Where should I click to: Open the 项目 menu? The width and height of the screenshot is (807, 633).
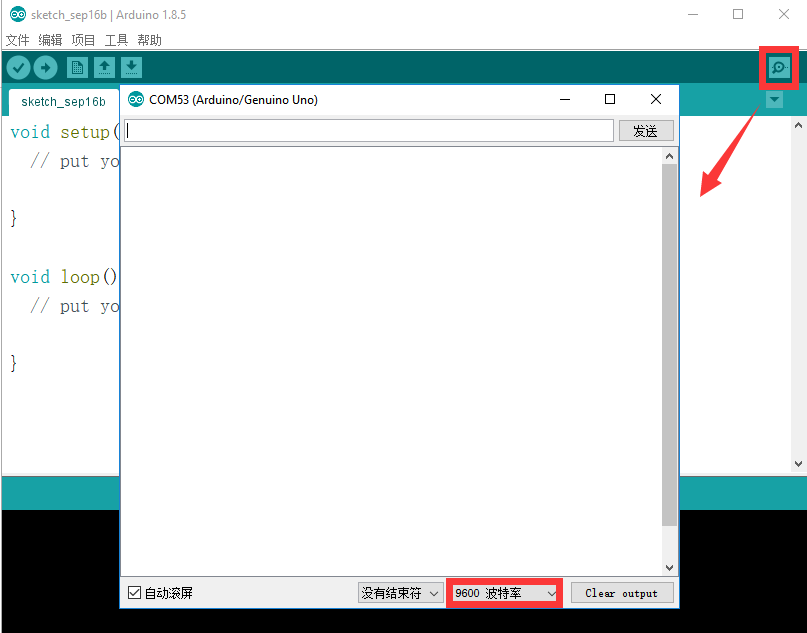pyautogui.click(x=83, y=40)
